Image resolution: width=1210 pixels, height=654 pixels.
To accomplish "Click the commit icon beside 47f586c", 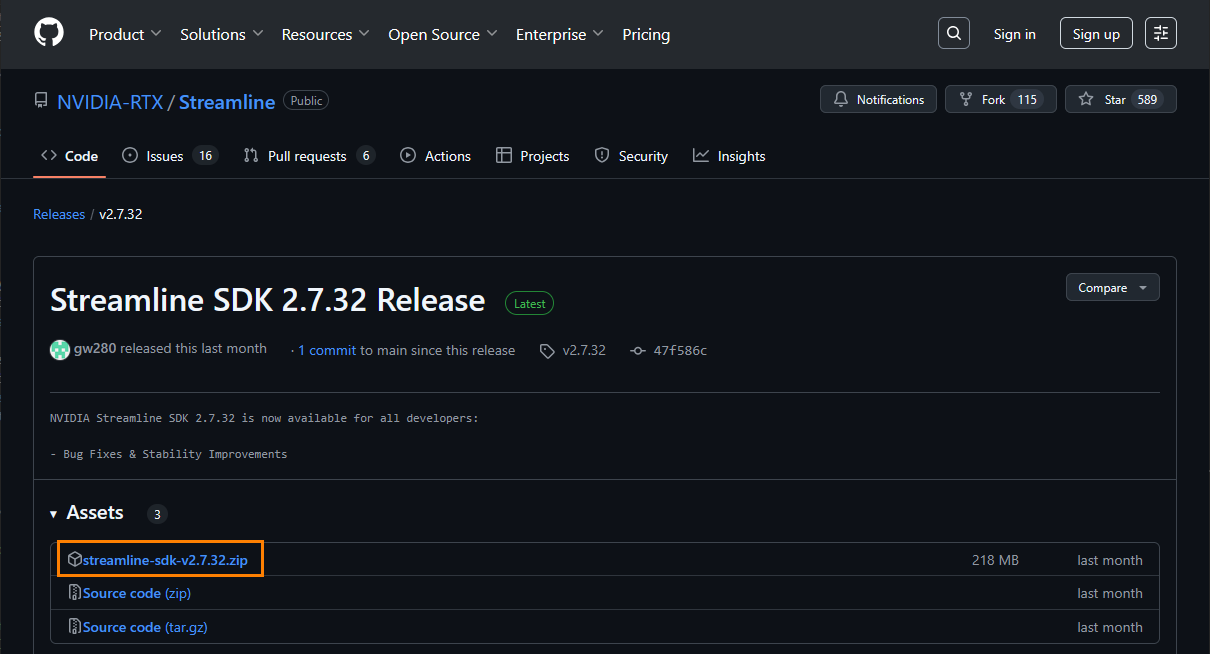I will click(638, 351).
